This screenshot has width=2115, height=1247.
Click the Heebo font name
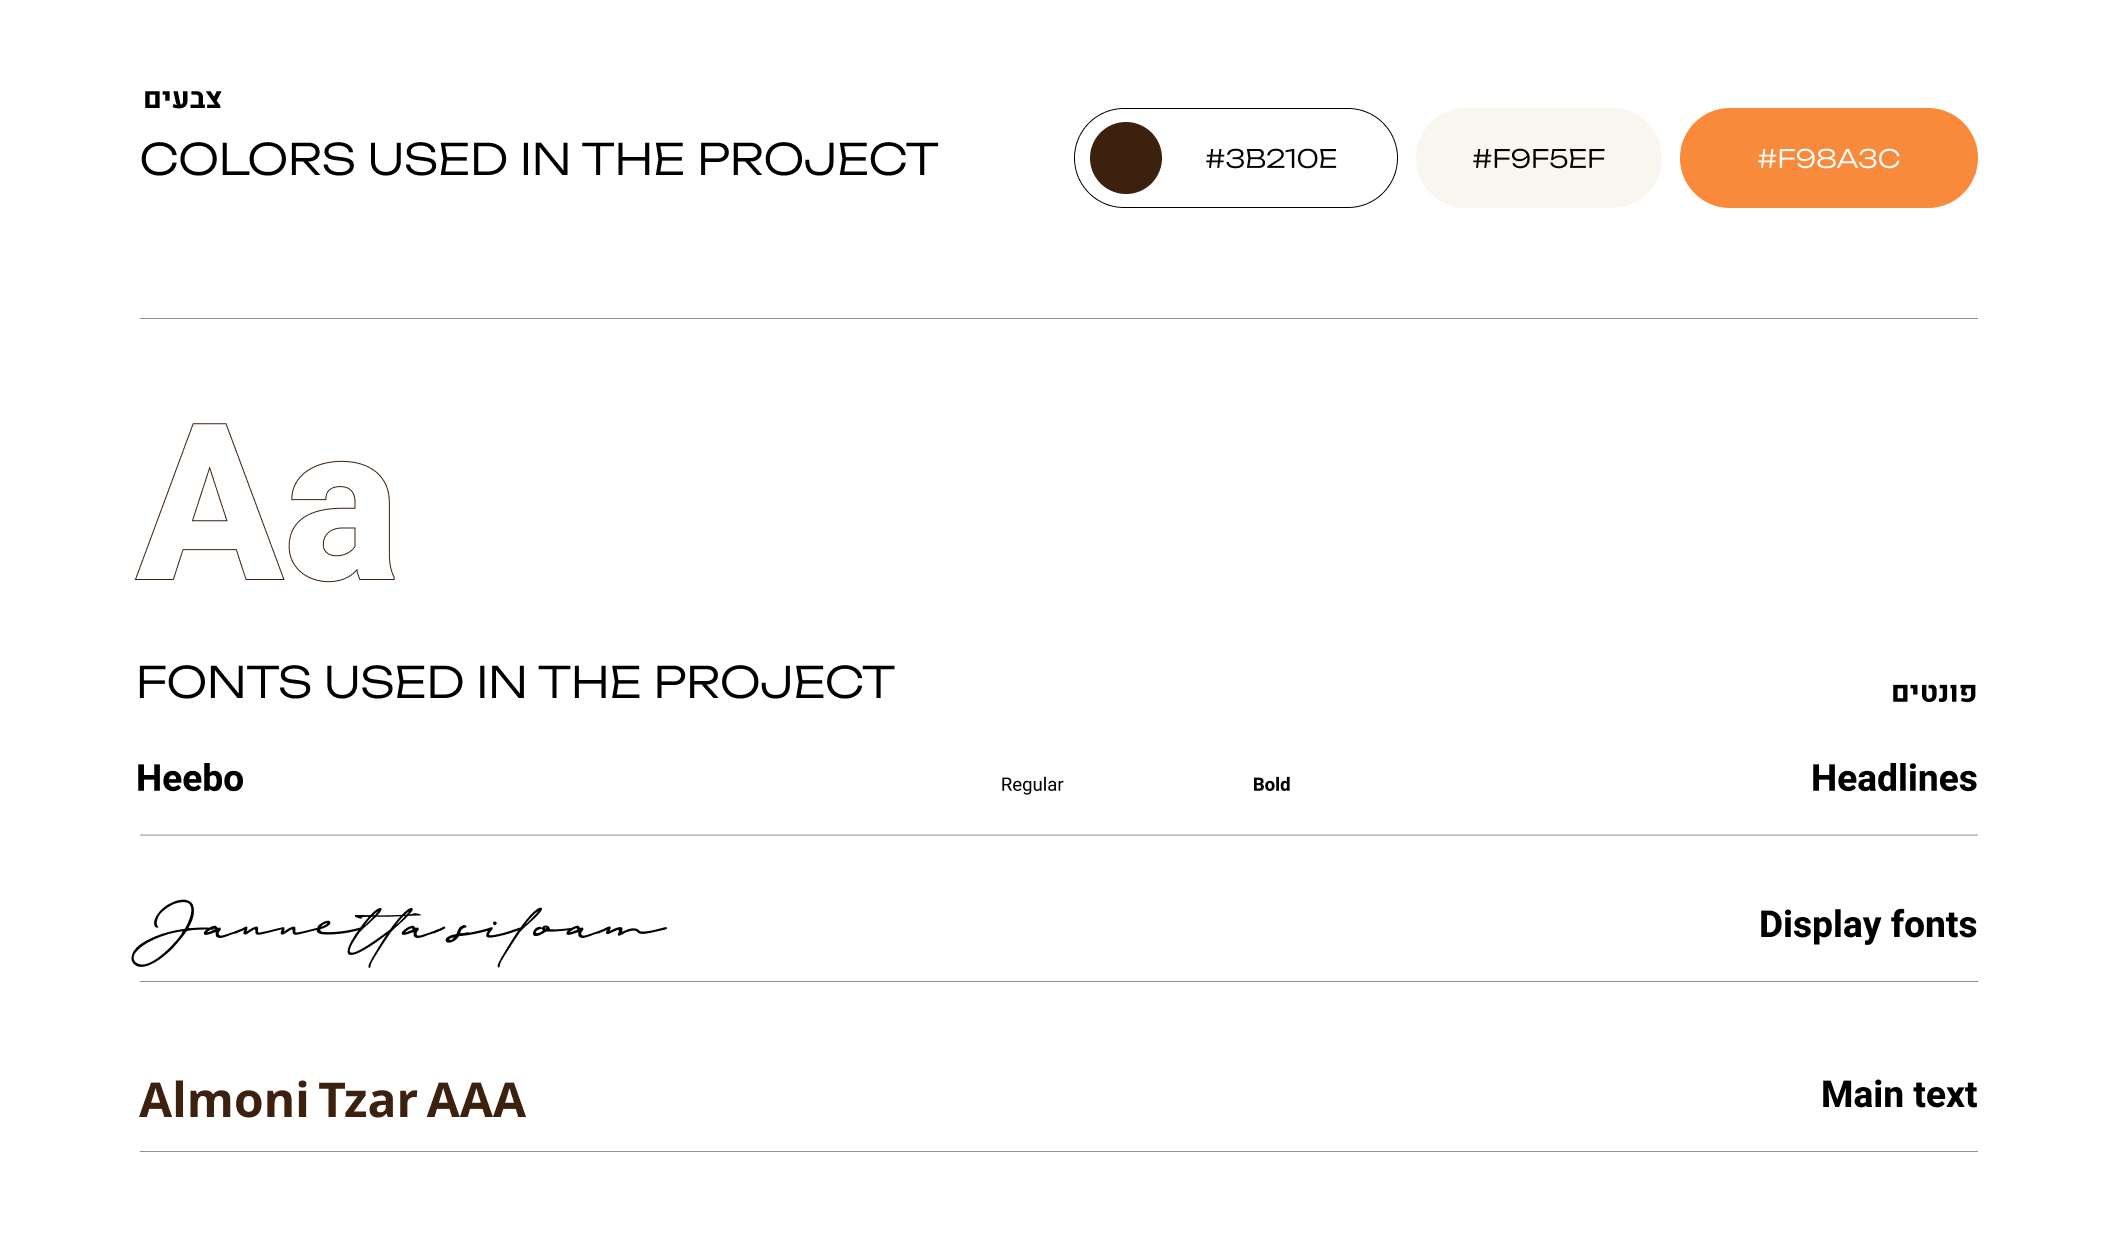pos(190,779)
